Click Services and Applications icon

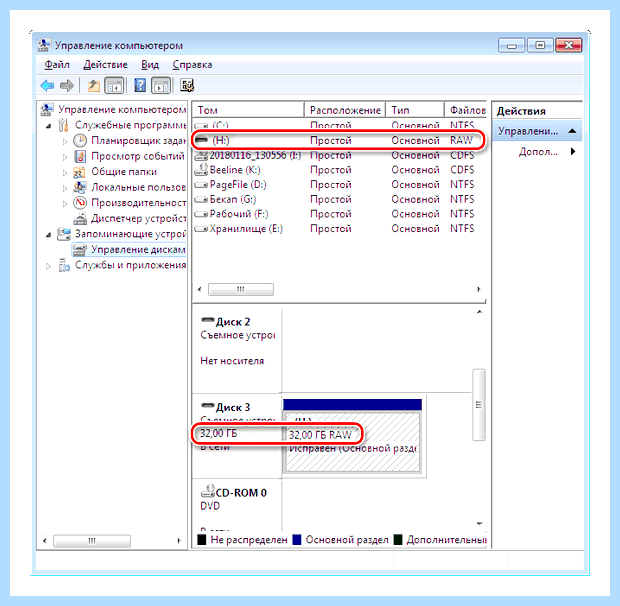click(x=64, y=265)
